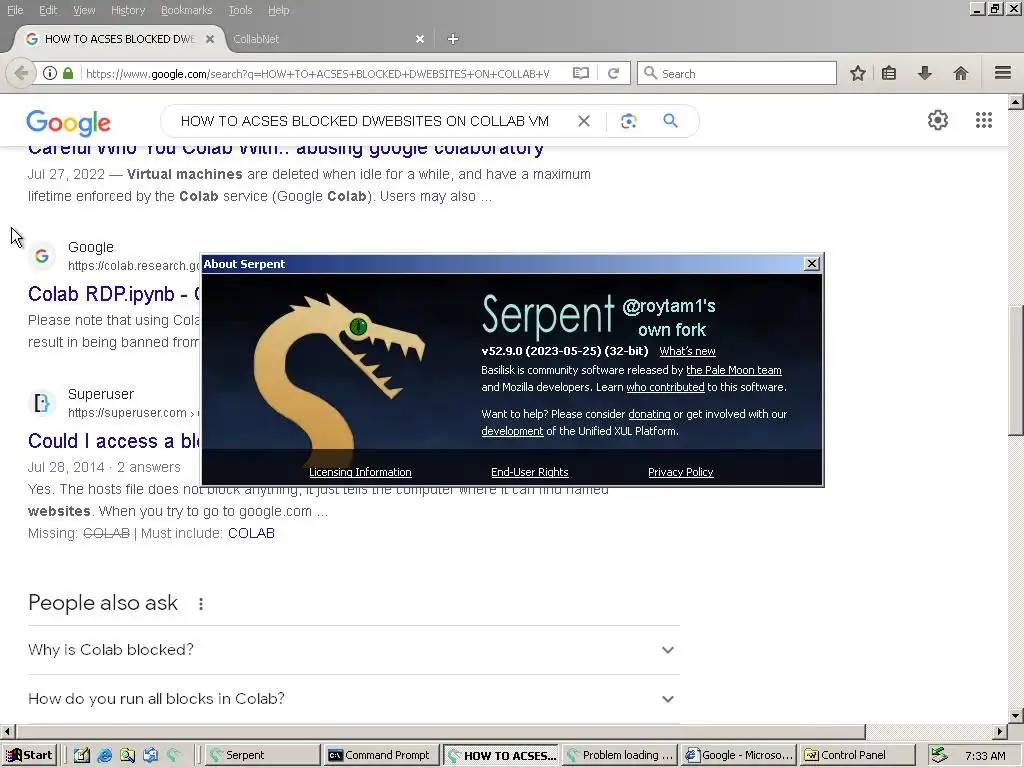Click the horizontal scrollbar thumb
1024x768 pixels.
click(440, 731)
